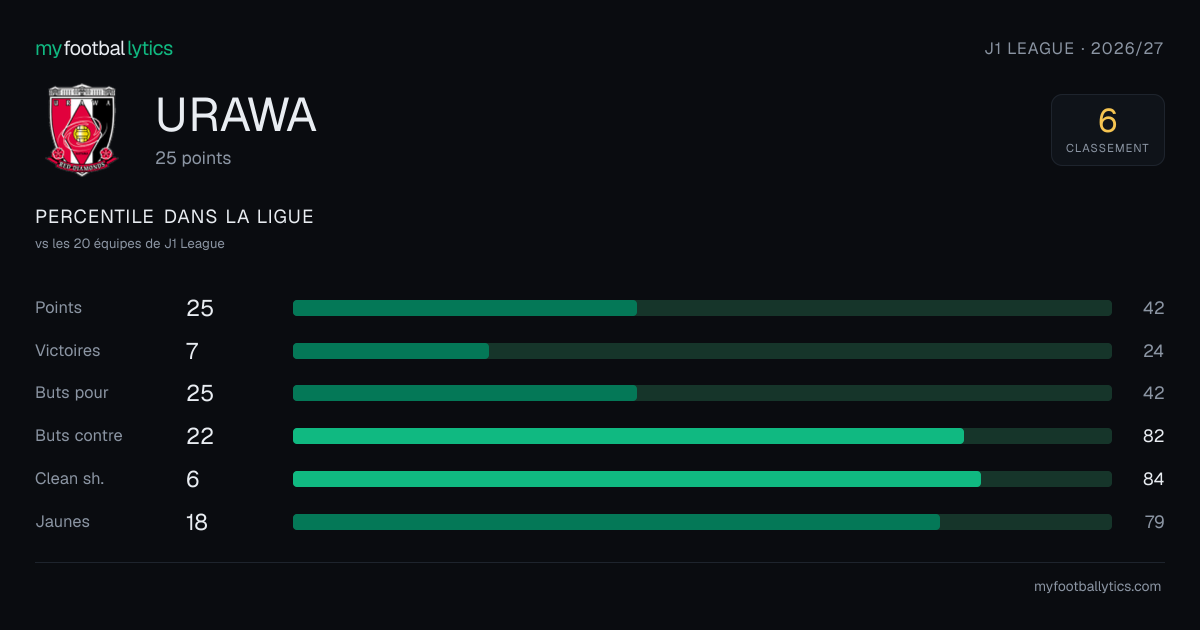Click the URAWA team name heading
The height and width of the screenshot is (630, 1200).
236,116
